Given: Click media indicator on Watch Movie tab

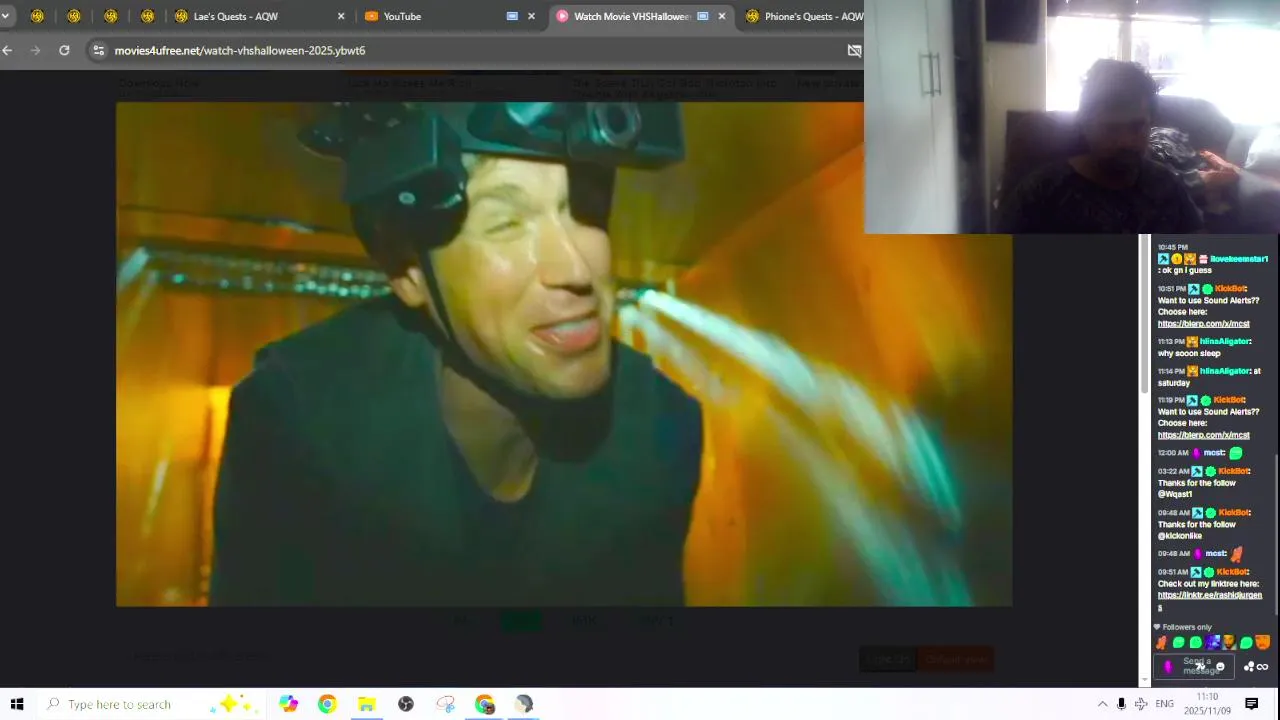Looking at the screenshot, I should 702,16.
